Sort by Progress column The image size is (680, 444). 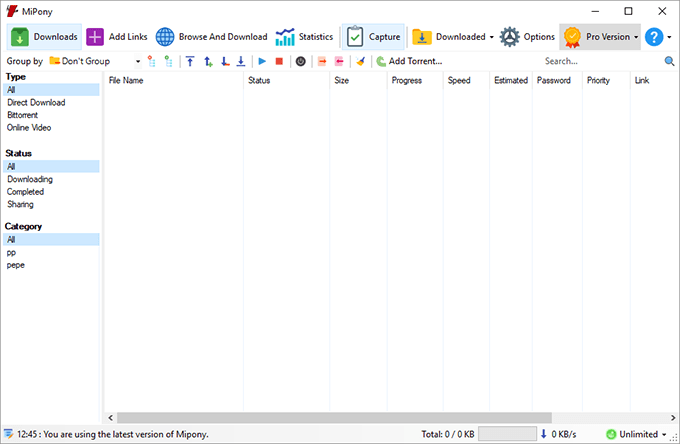click(415, 80)
